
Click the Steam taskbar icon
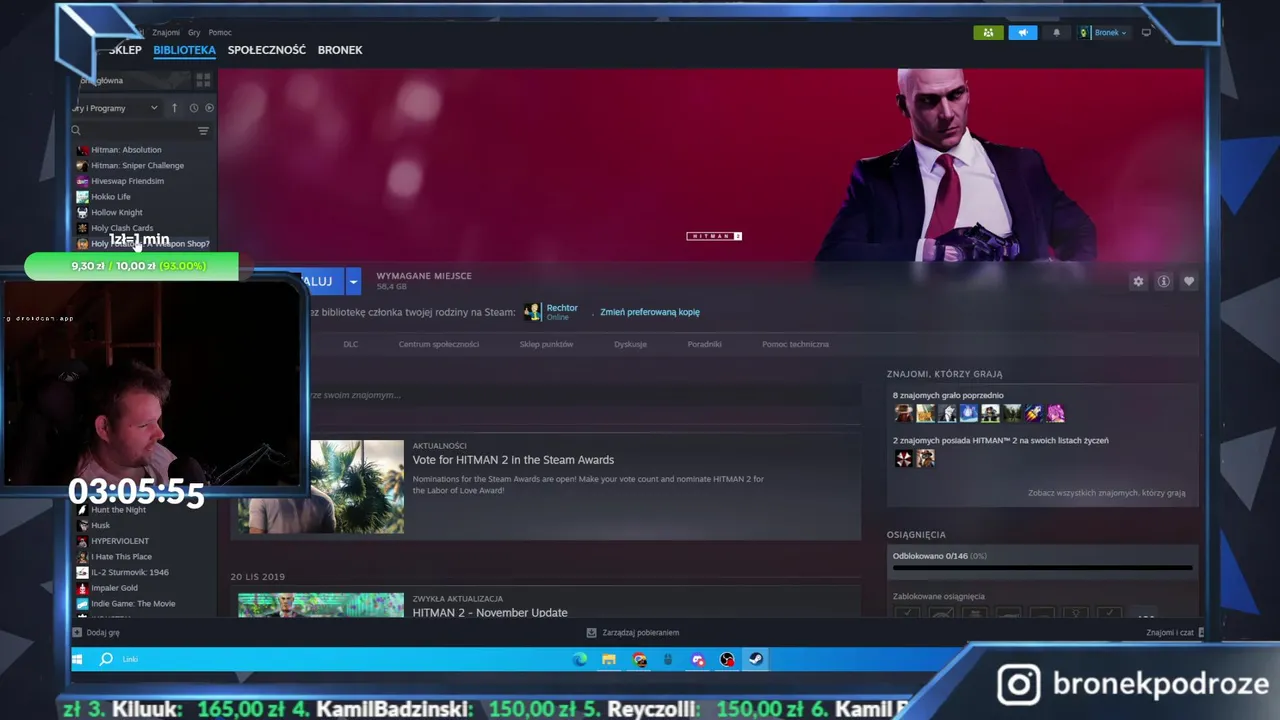click(756, 659)
